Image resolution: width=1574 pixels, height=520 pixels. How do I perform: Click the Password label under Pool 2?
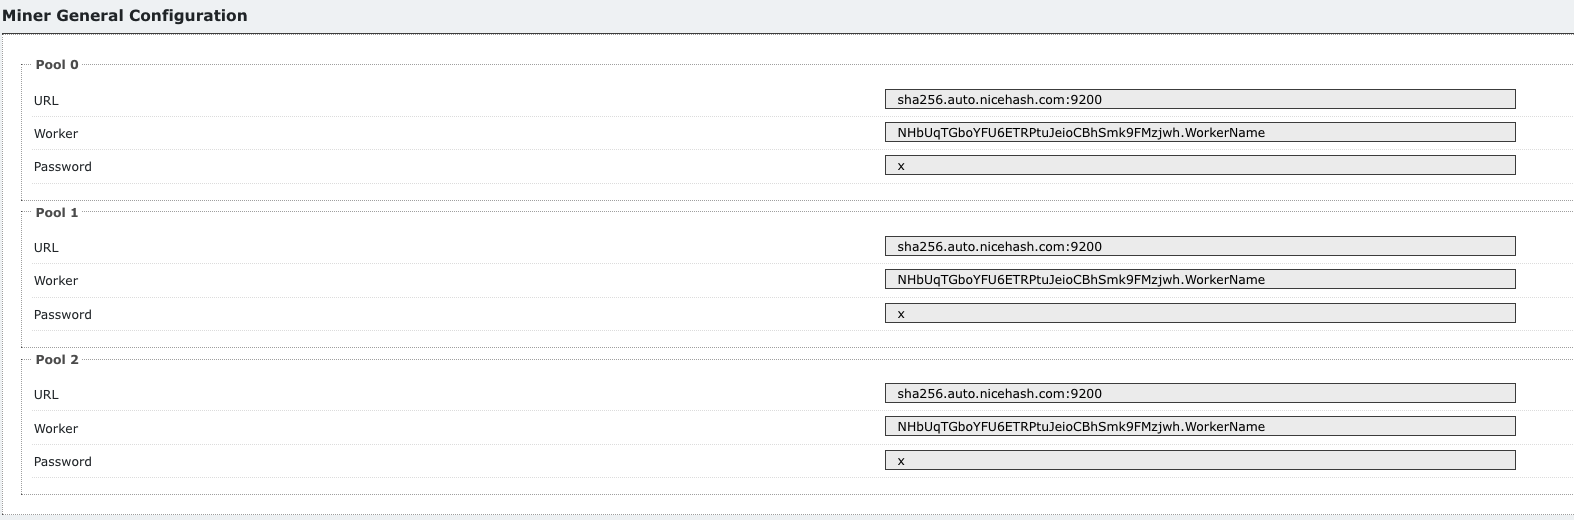[x=63, y=462]
